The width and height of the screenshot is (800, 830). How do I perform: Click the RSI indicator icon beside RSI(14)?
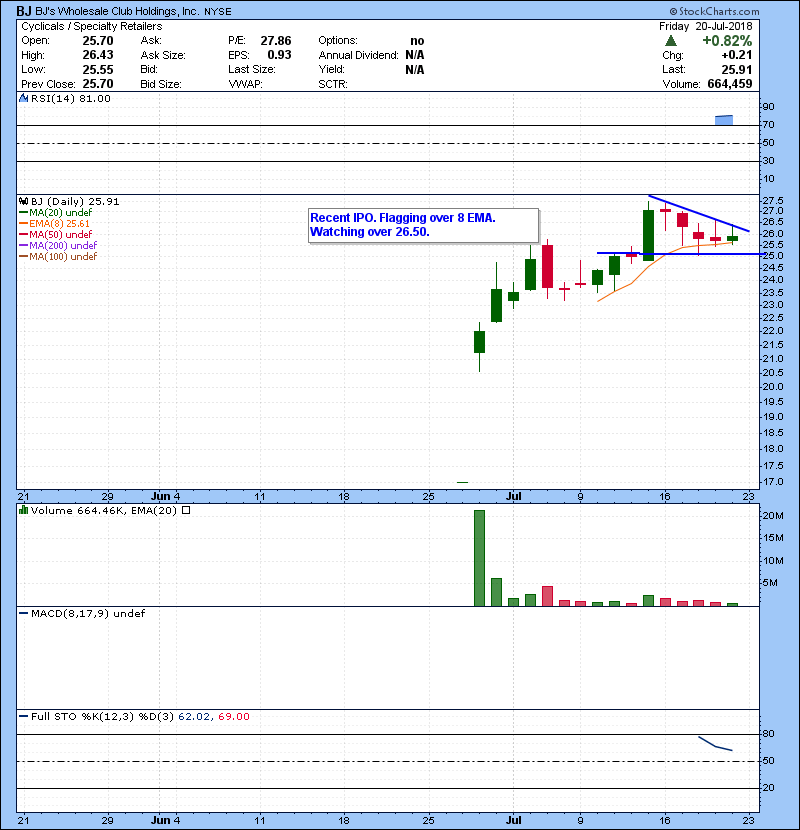23,98
